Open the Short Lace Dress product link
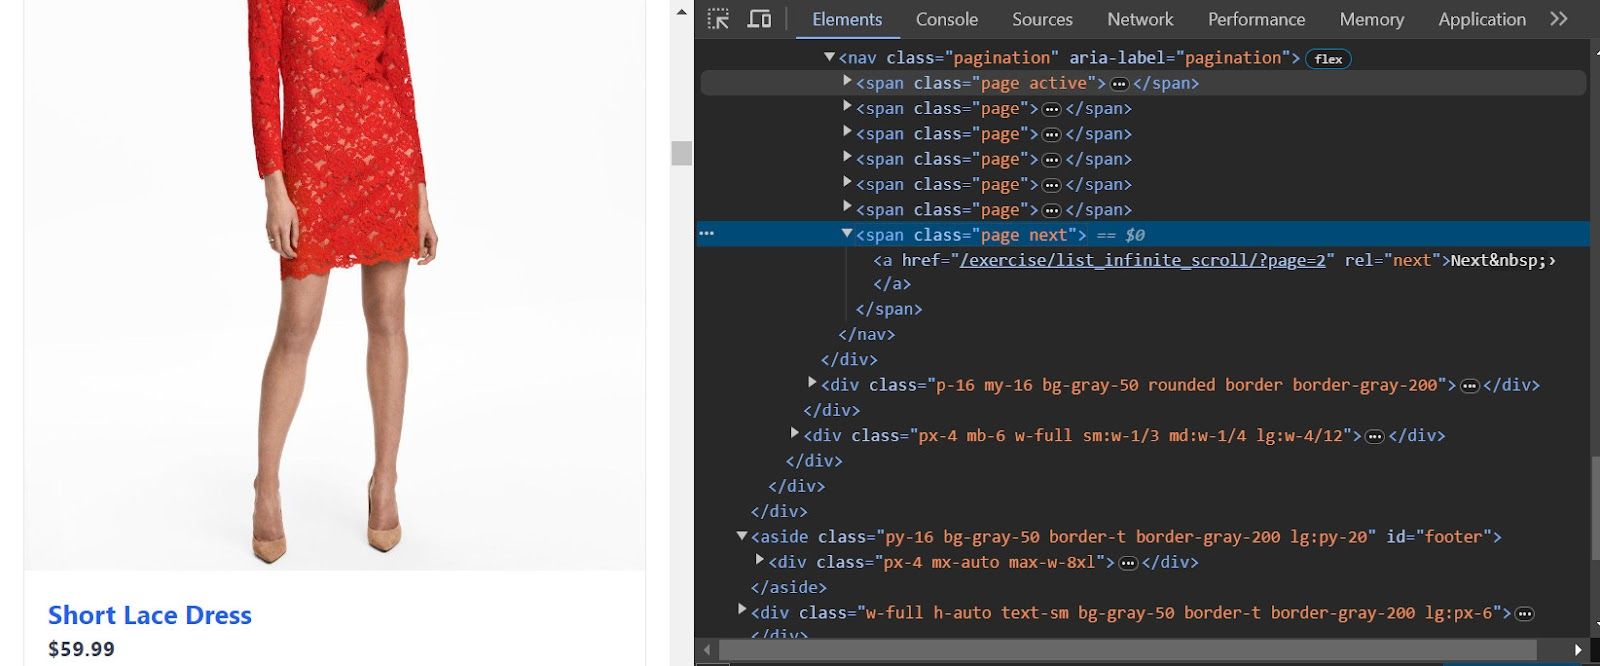 point(150,615)
